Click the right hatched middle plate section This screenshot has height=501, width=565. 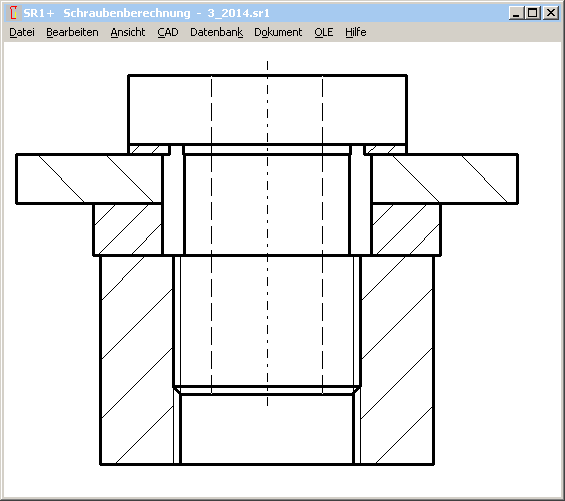point(406,230)
